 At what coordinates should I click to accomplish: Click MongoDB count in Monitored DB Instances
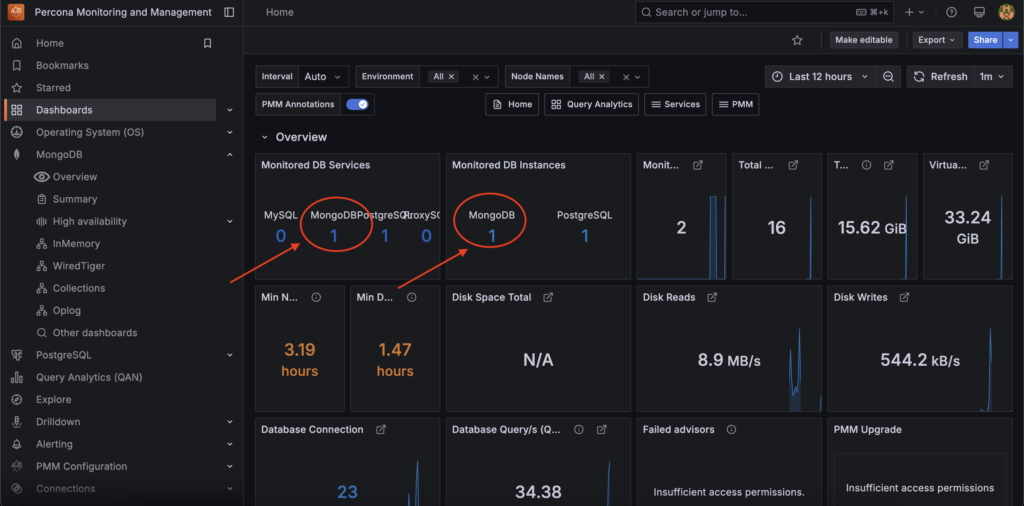click(x=492, y=236)
